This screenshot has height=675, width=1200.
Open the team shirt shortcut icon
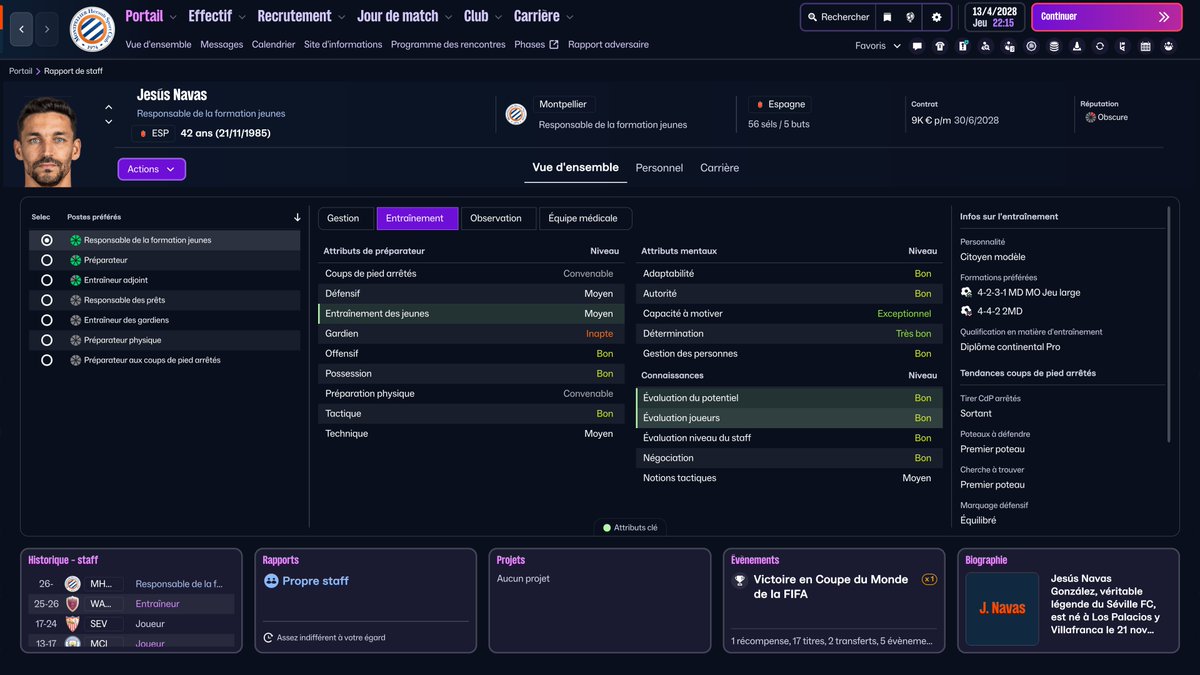coord(940,46)
